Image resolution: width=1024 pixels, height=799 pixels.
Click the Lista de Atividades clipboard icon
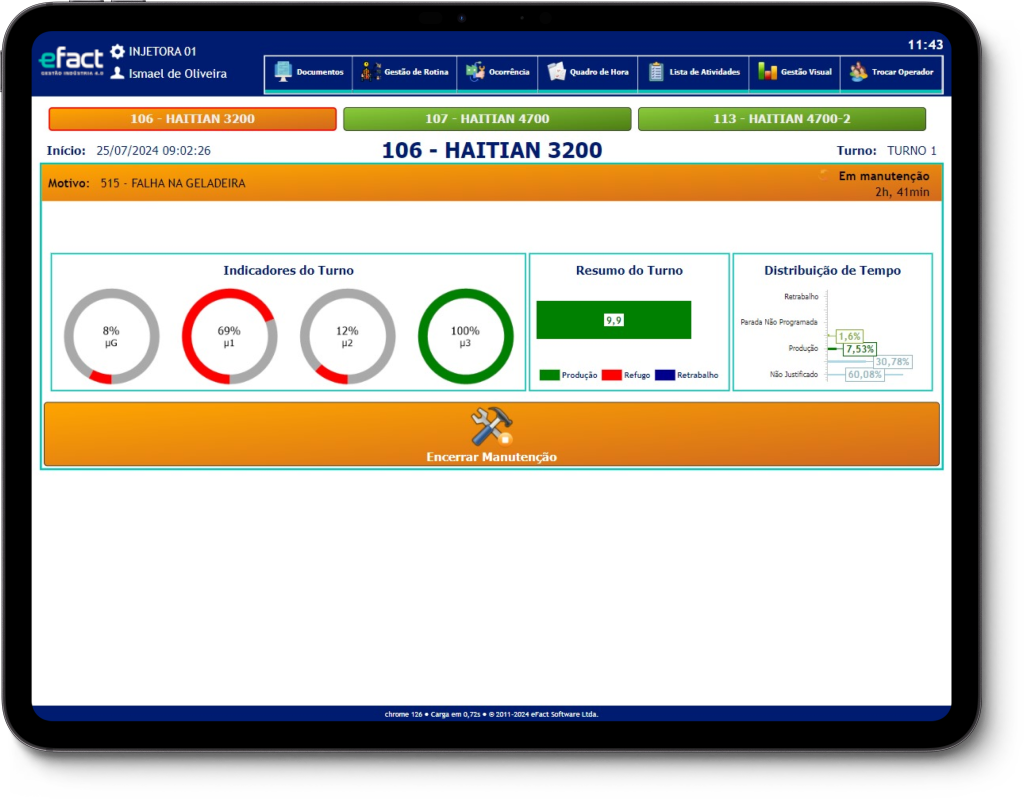[656, 72]
